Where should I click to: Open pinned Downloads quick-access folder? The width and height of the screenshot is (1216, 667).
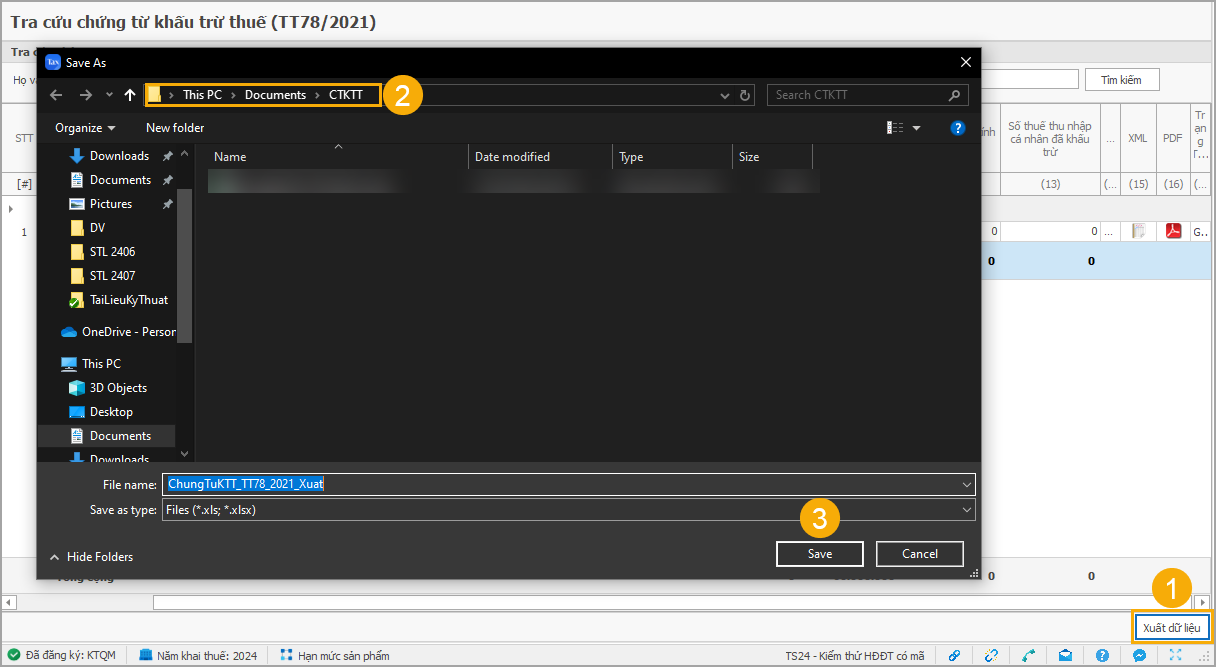119,156
